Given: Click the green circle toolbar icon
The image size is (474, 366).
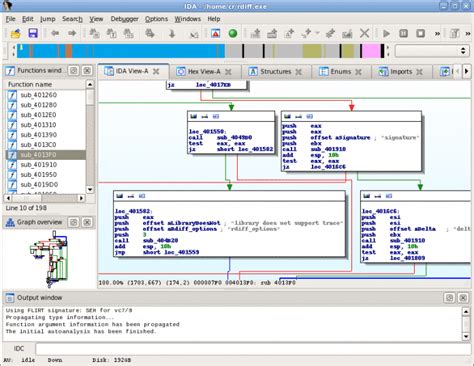Looking at the screenshot, I should (233, 33).
